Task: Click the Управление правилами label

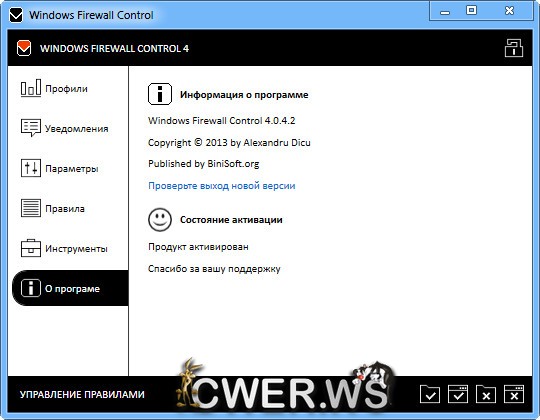Action: (82, 395)
